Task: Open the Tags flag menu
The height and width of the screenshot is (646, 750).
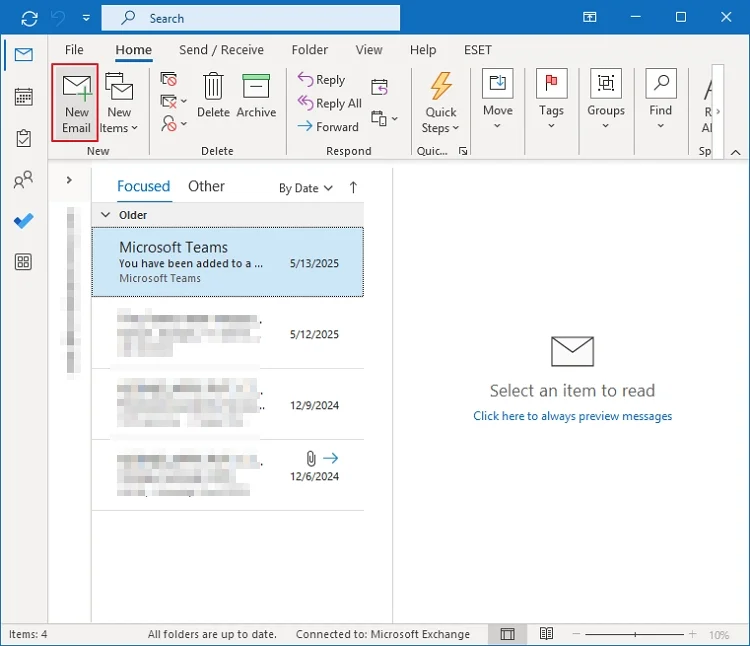Action: pos(551,99)
